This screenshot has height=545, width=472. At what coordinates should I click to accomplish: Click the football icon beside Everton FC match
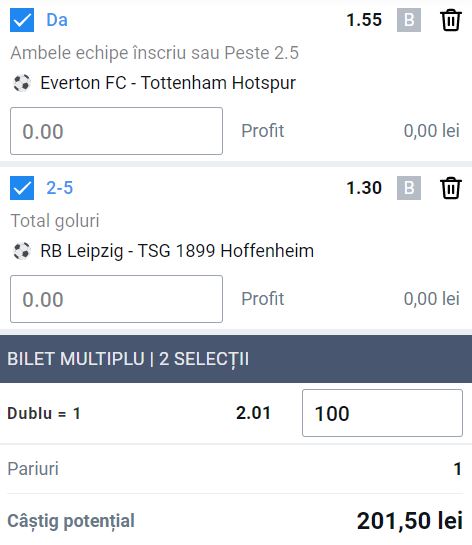[x=22, y=83]
